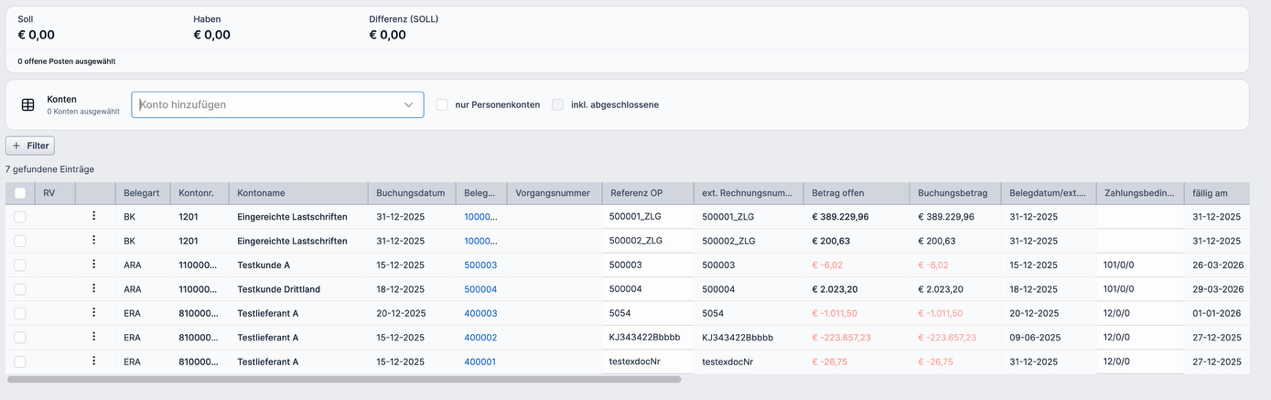Focus the Konto hinzufügen input field
The width and height of the screenshot is (1271, 400).
(265, 105)
